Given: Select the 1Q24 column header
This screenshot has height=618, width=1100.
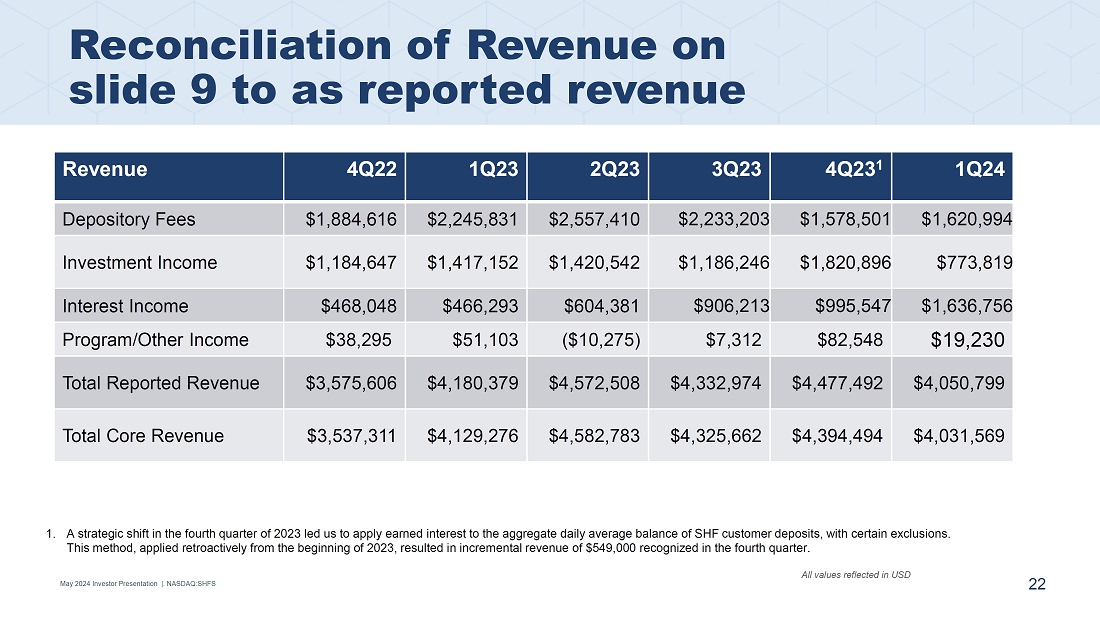Looking at the screenshot, I should (980, 169).
